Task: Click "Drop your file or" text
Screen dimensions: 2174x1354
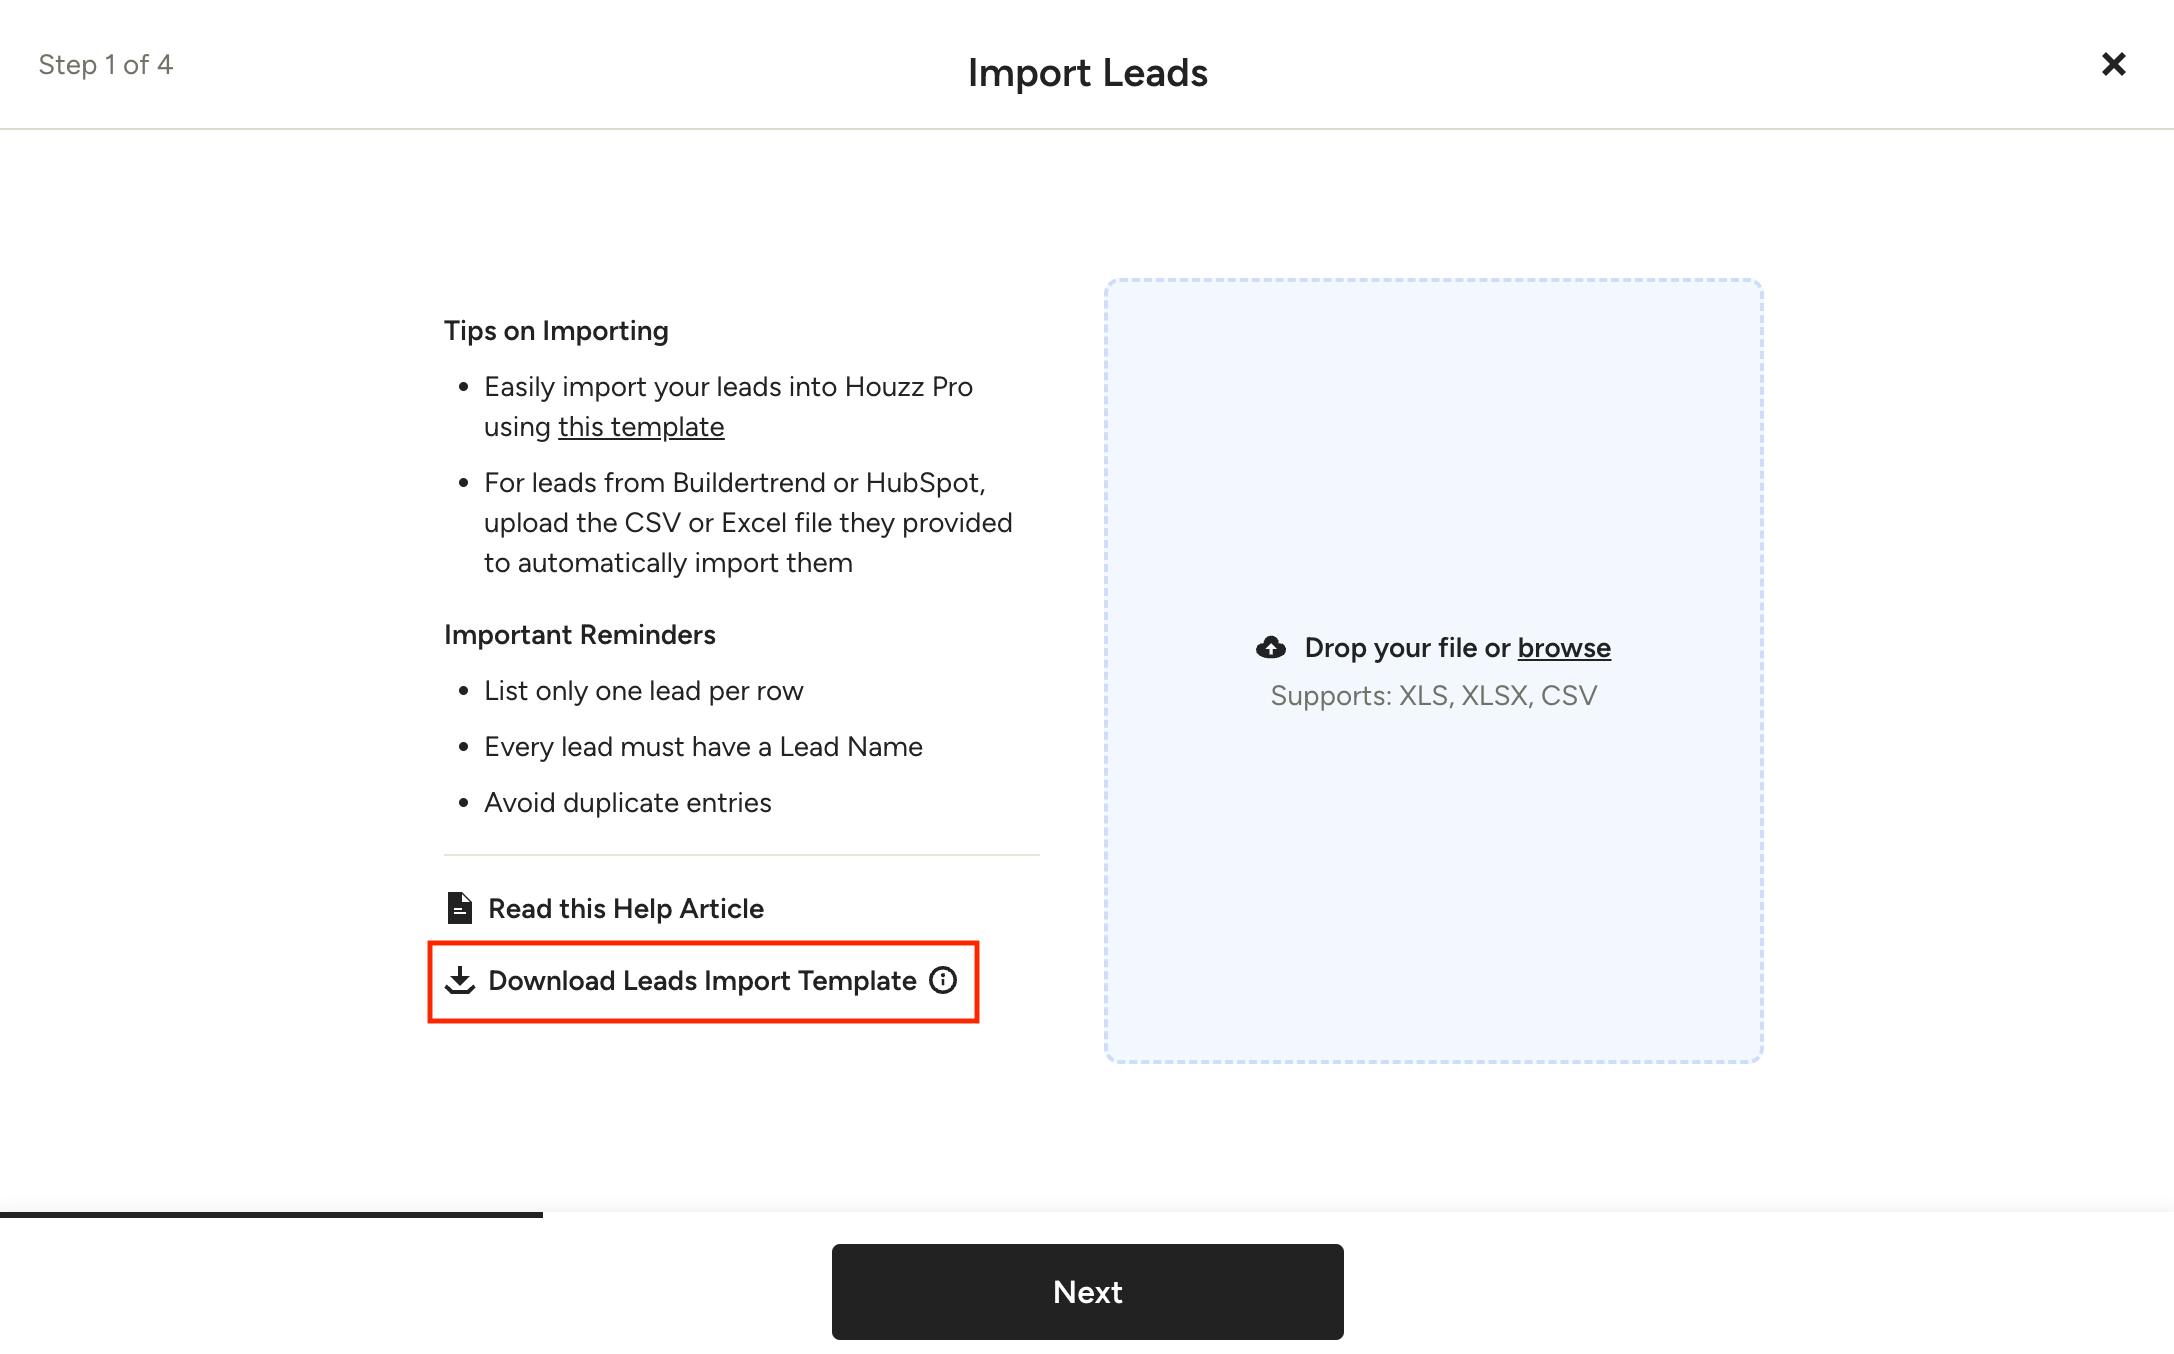Action: click(1407, 648)
